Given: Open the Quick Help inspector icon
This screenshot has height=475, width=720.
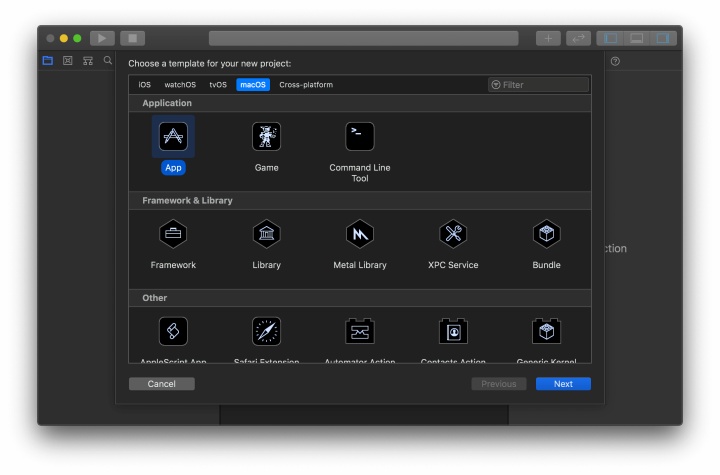Looking at the screenshot, I should click(615, 61).
